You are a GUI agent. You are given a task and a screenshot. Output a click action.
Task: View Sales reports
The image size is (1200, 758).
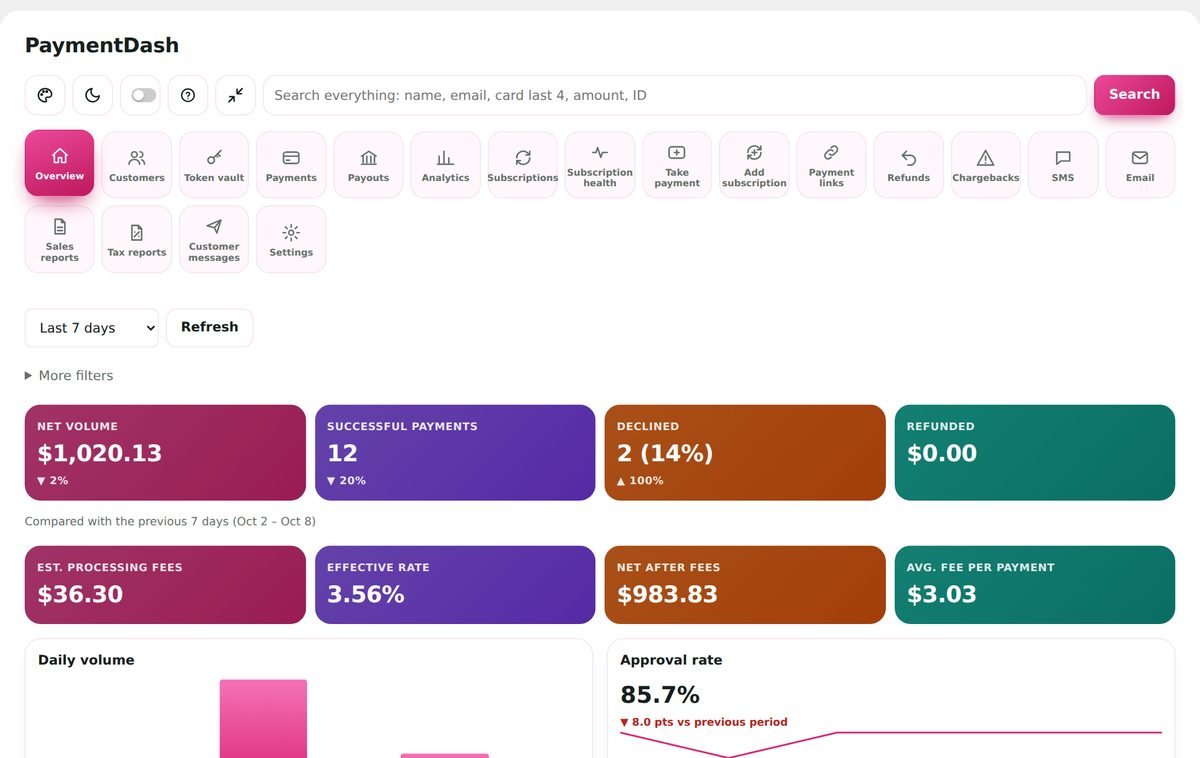tap(60, 239)
